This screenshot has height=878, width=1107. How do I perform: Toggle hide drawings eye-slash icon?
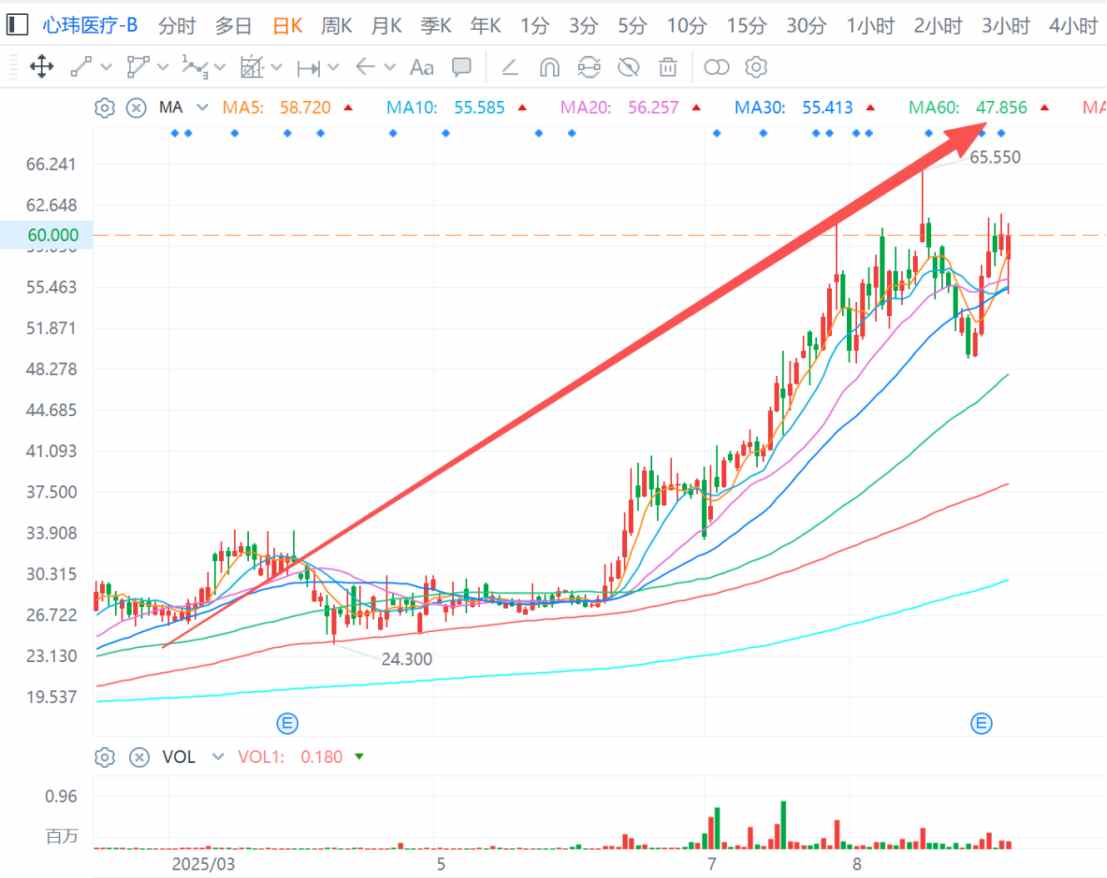pyautogui.click(x=628, y=67)
